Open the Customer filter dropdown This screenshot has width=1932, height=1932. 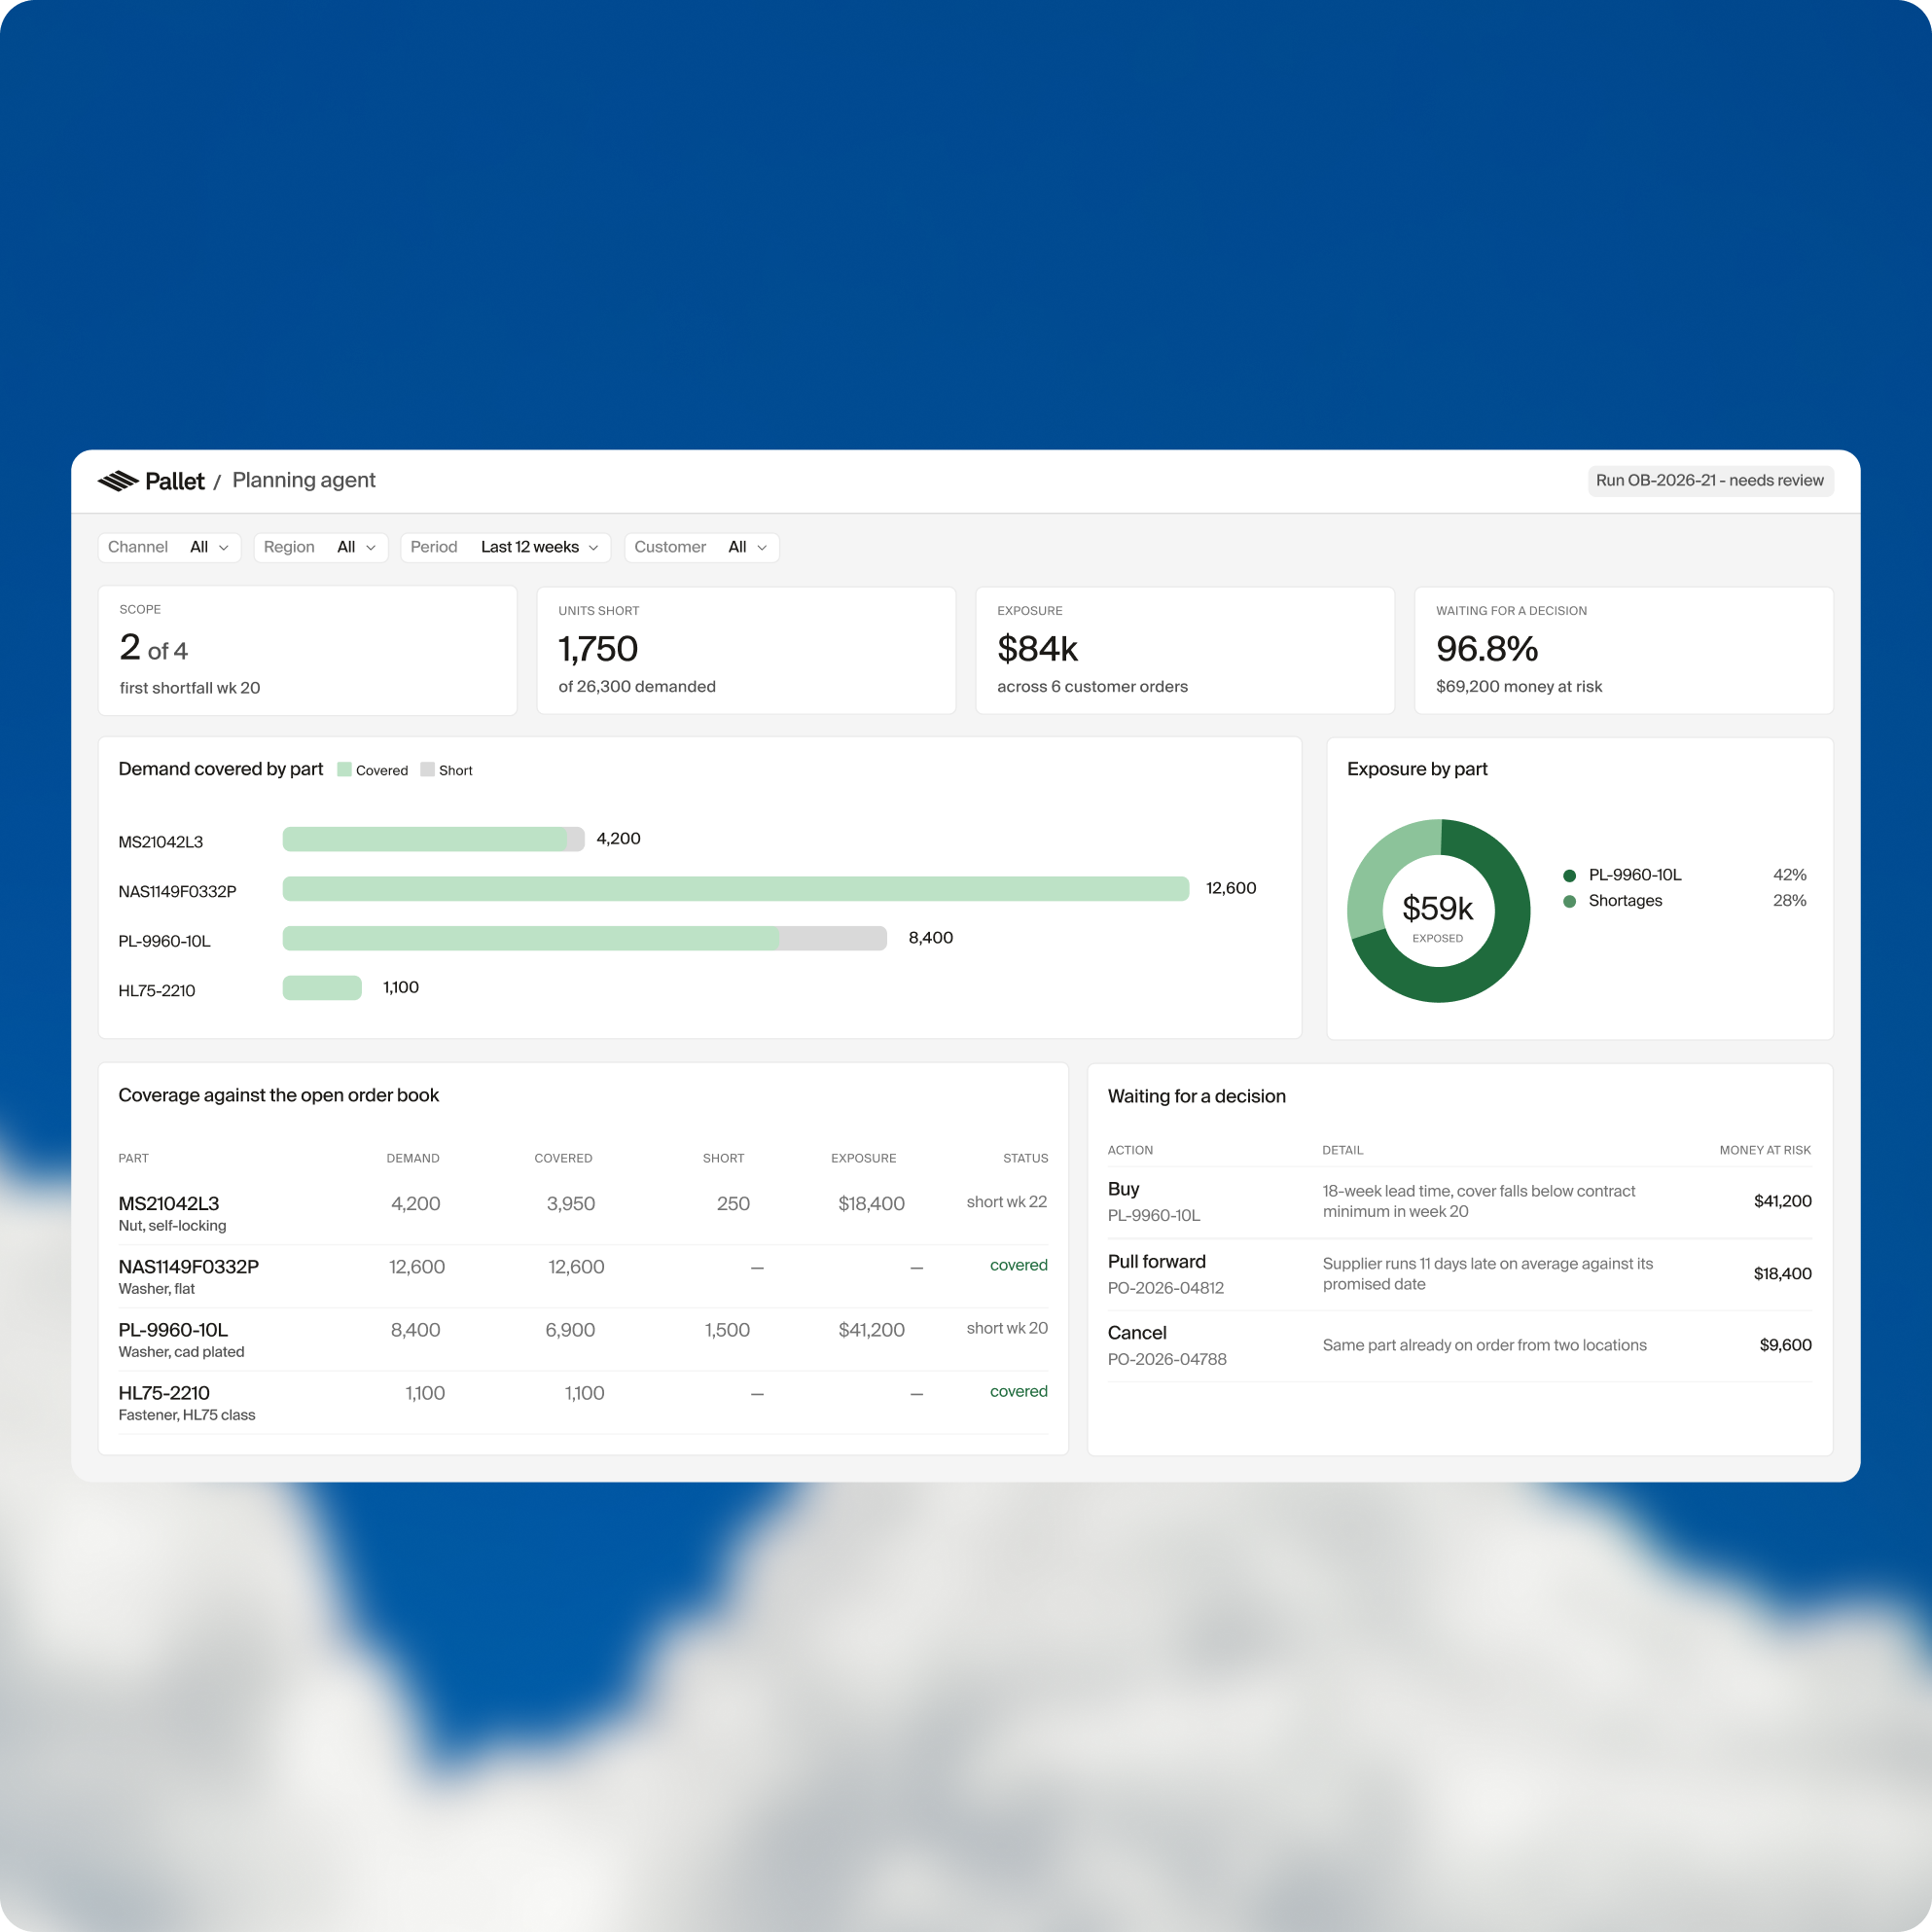coord(702,547)
